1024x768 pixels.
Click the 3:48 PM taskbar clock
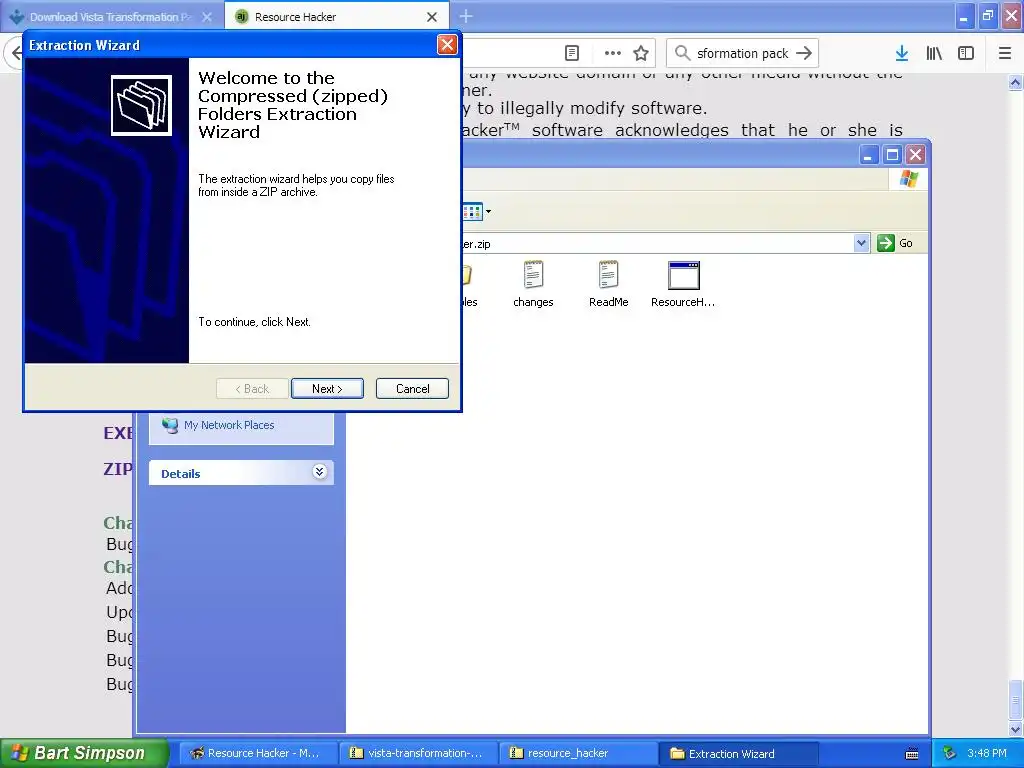987,753
